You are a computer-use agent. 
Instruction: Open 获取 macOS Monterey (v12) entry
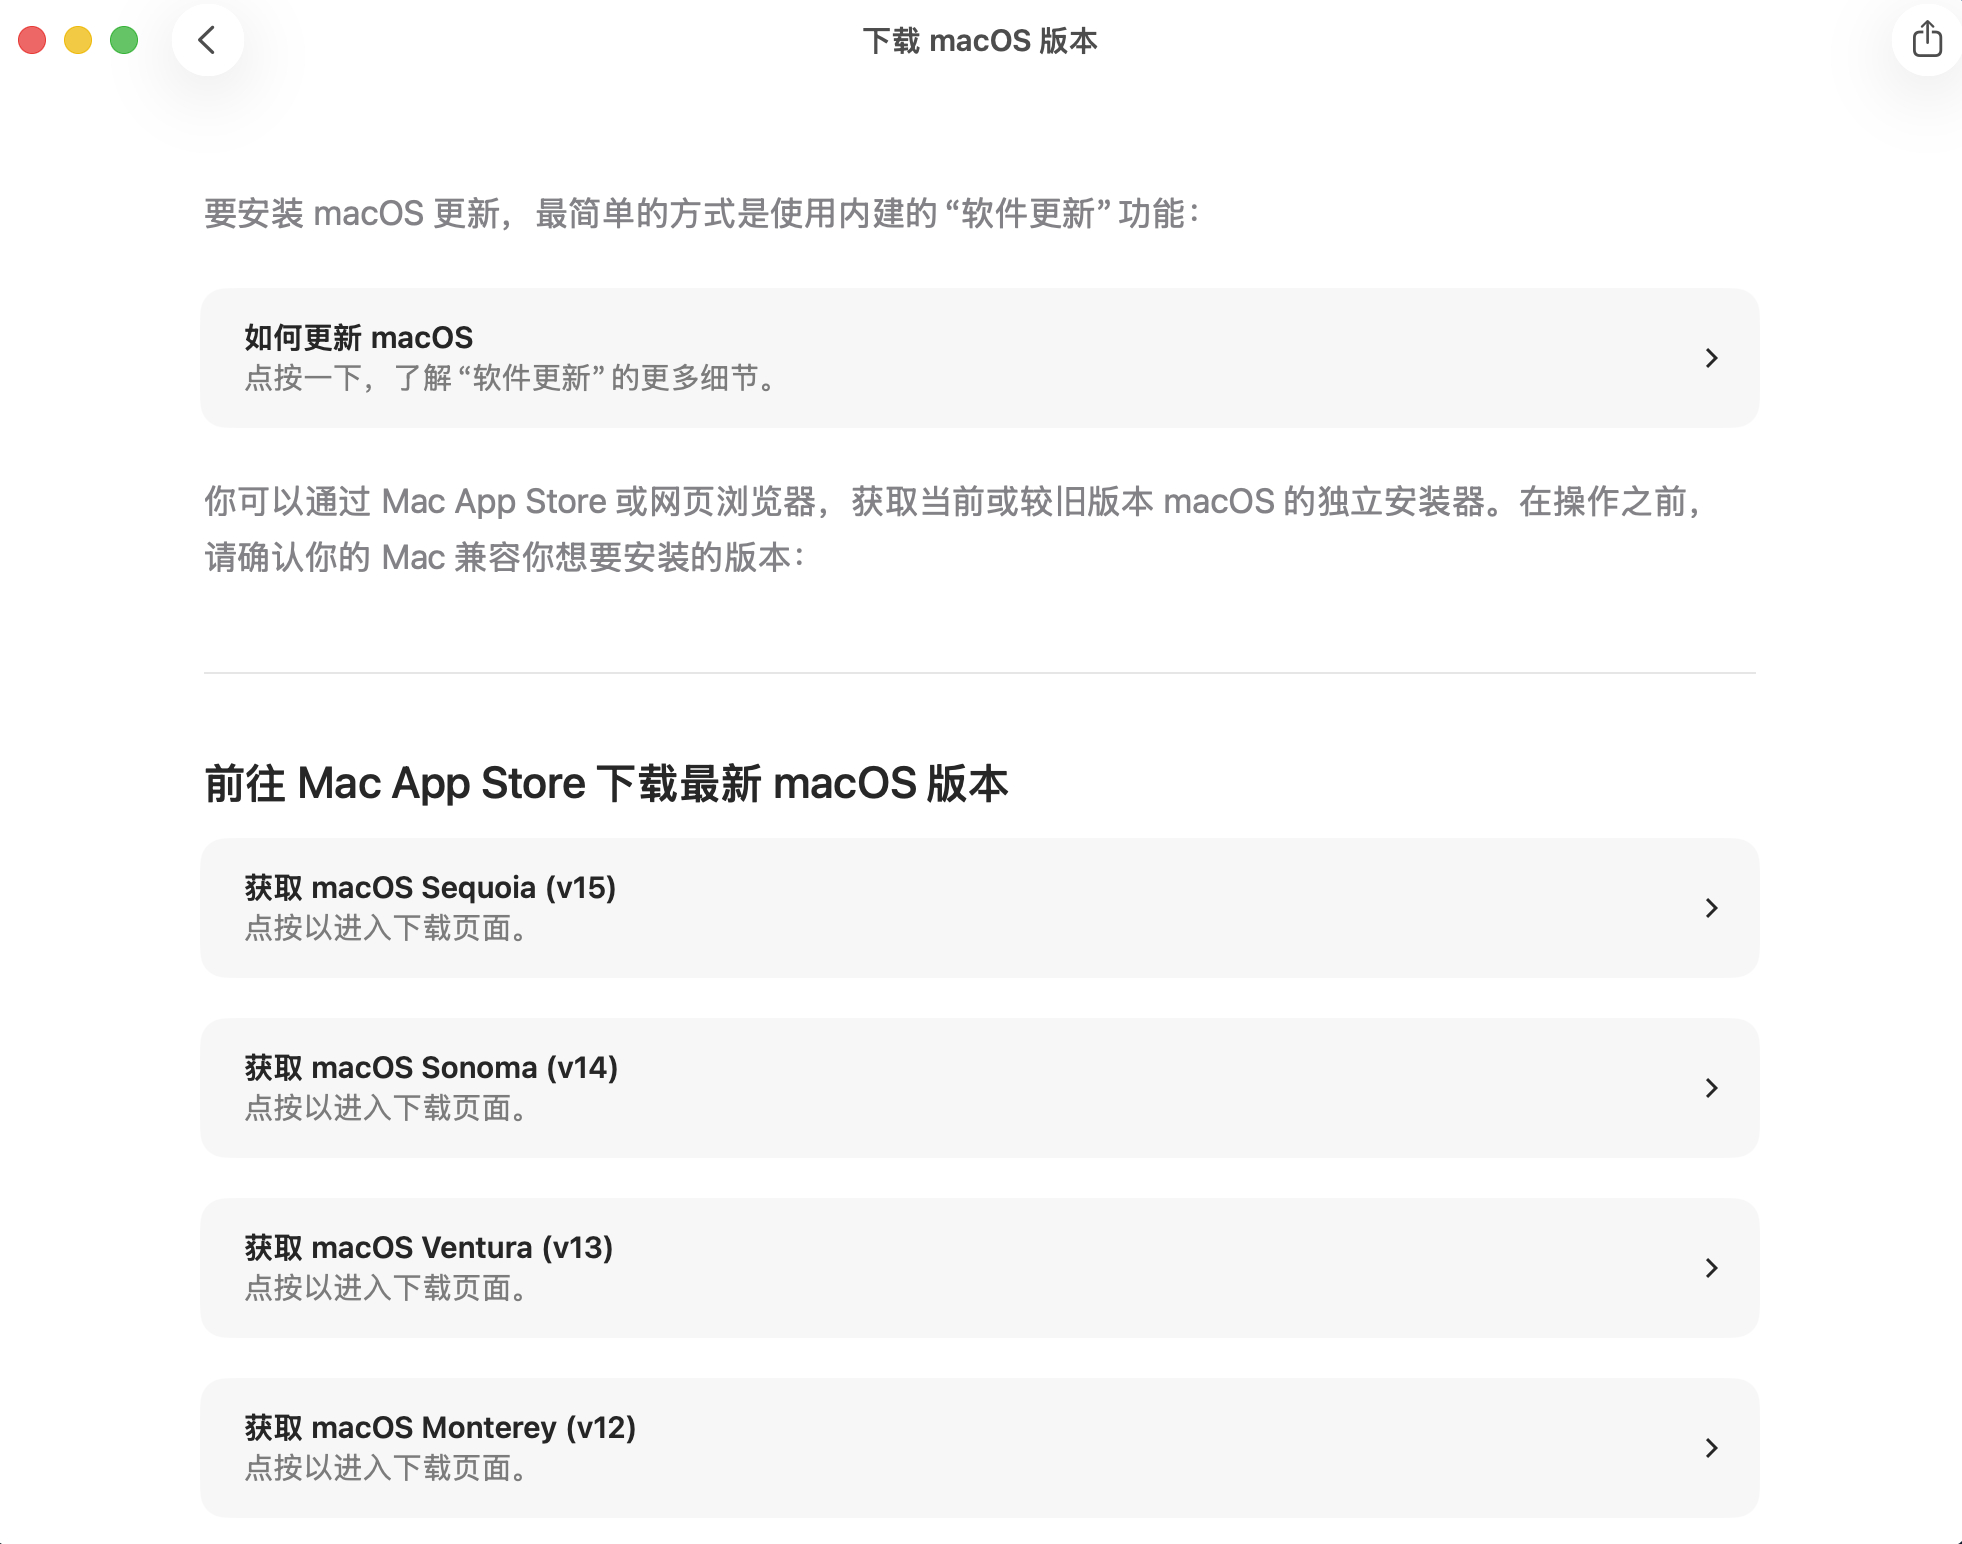pyautogui.click(x=440, y=1428)
